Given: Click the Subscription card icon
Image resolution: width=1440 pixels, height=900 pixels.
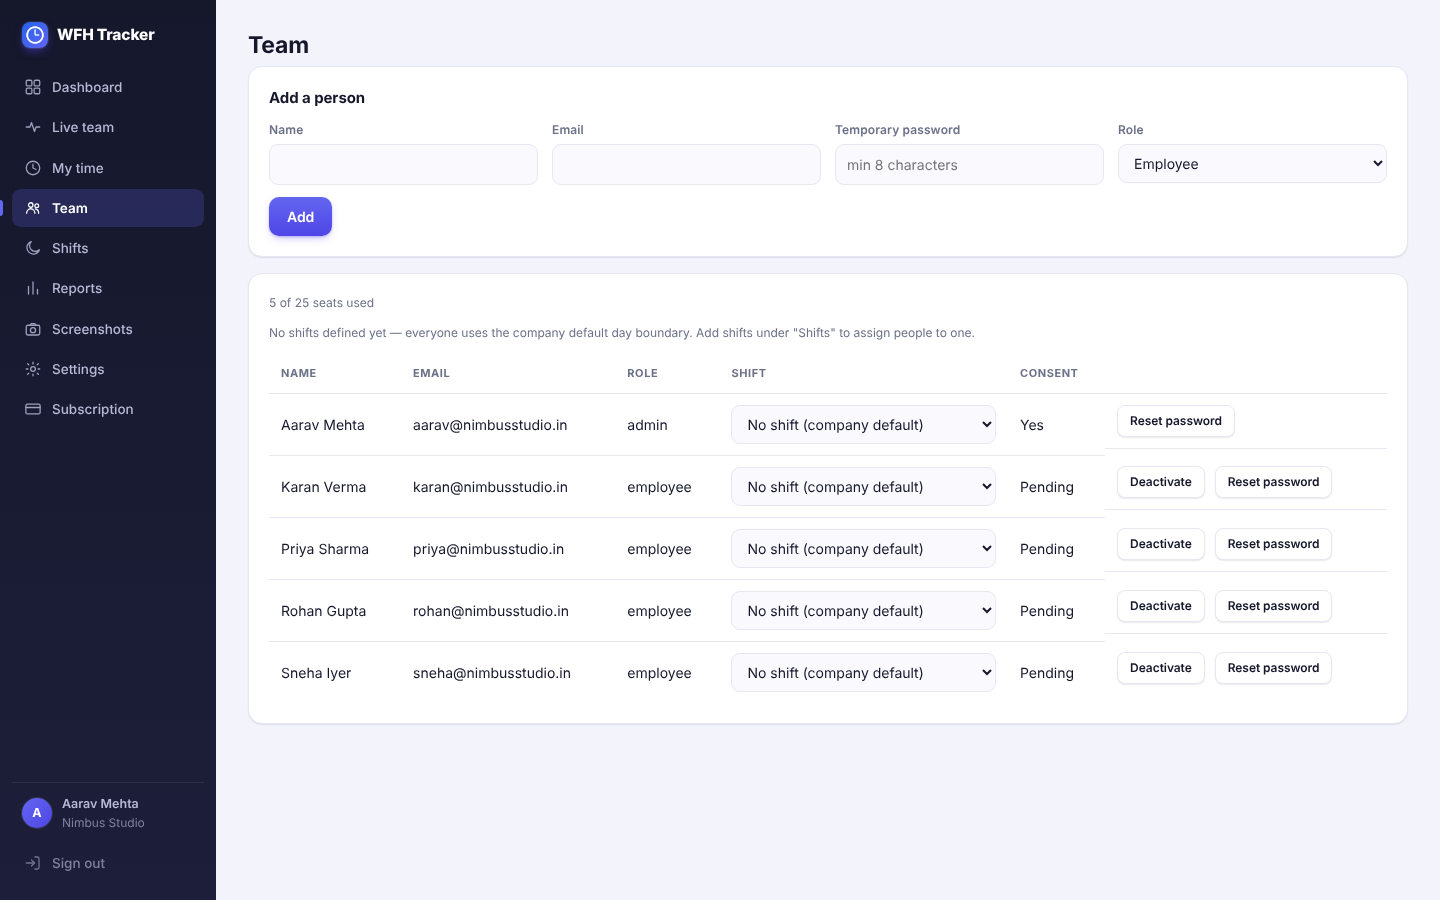Looking at the screenshot, I should [33, 409].
